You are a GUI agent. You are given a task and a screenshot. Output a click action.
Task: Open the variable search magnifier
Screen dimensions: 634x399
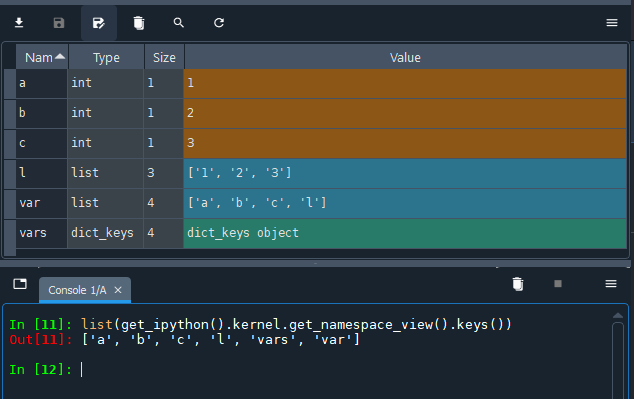(179, 23)
